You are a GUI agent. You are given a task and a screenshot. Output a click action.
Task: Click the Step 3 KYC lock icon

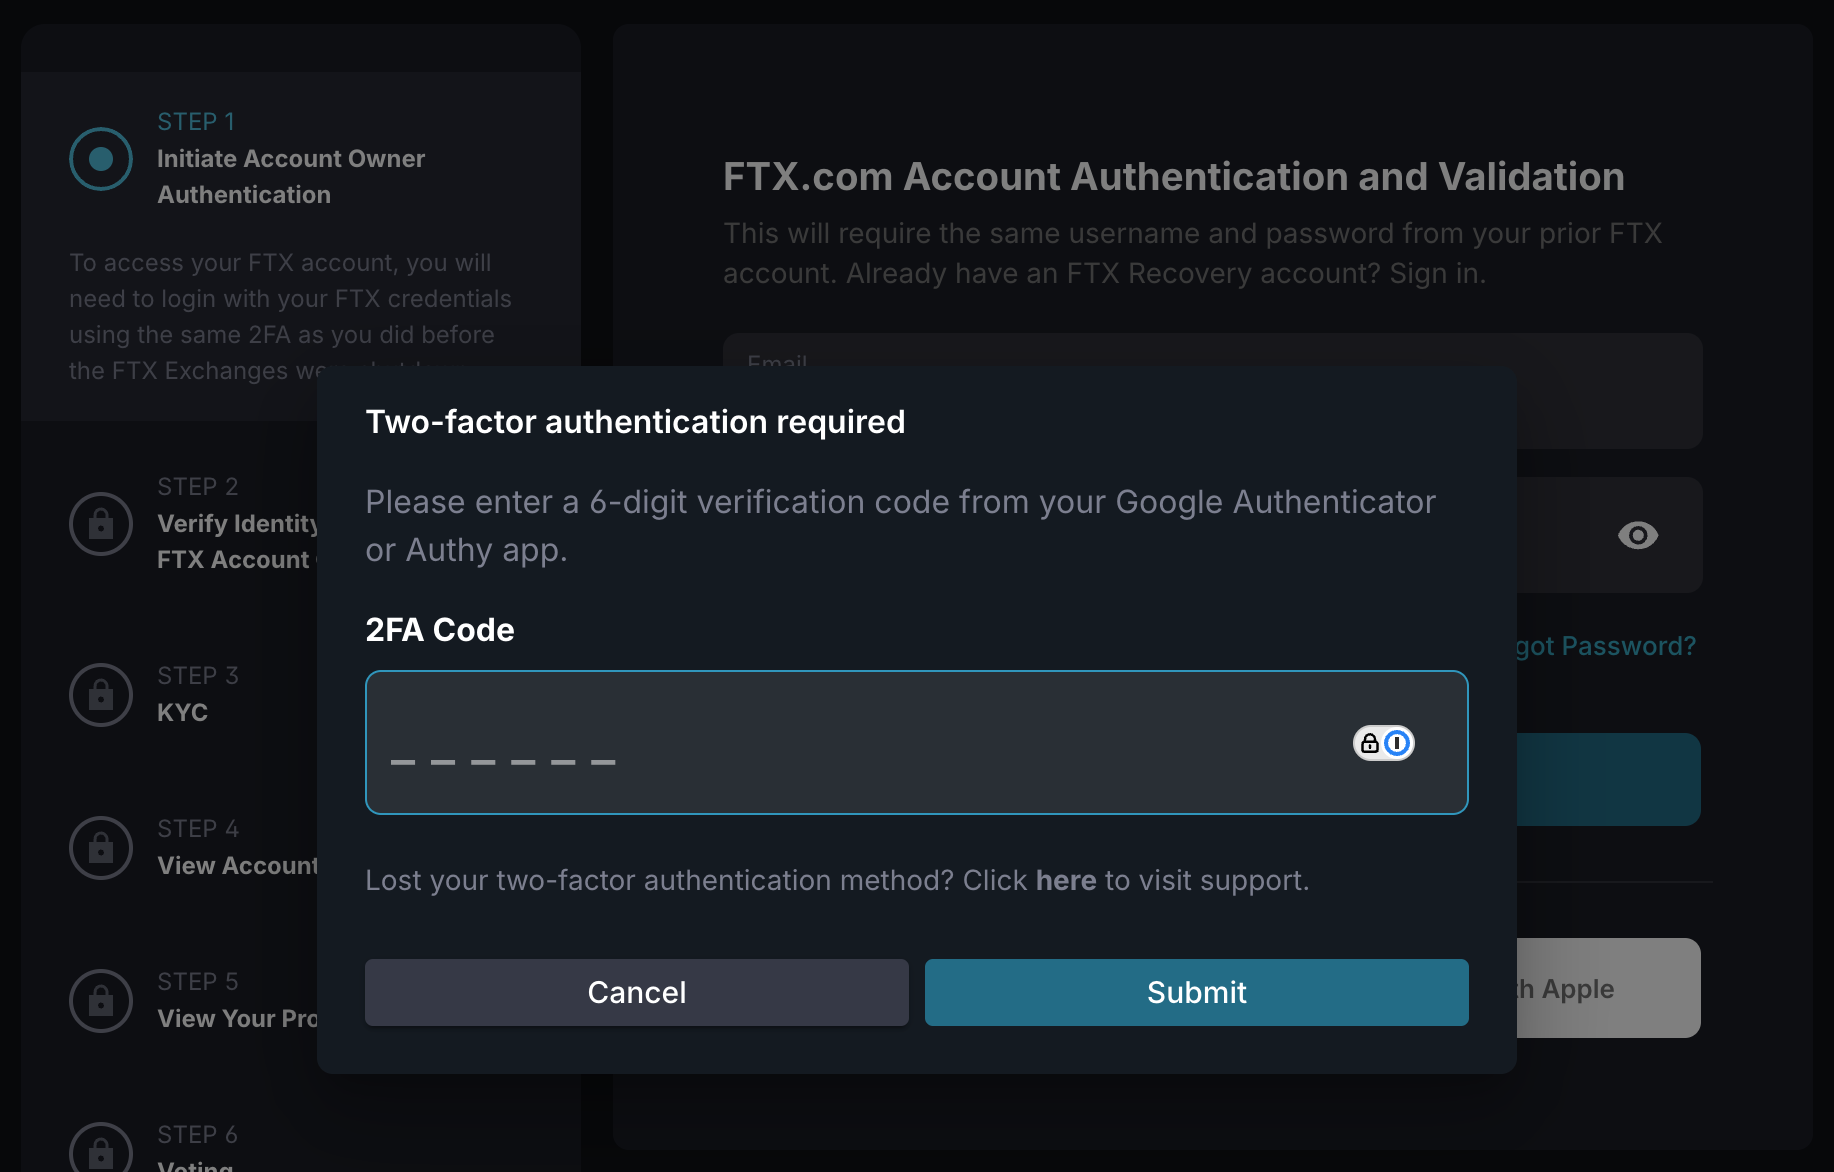101,695
